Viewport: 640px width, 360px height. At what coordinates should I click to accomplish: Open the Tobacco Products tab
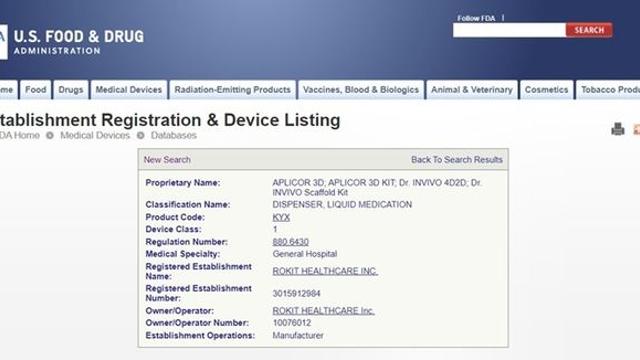tap(608, 90)
